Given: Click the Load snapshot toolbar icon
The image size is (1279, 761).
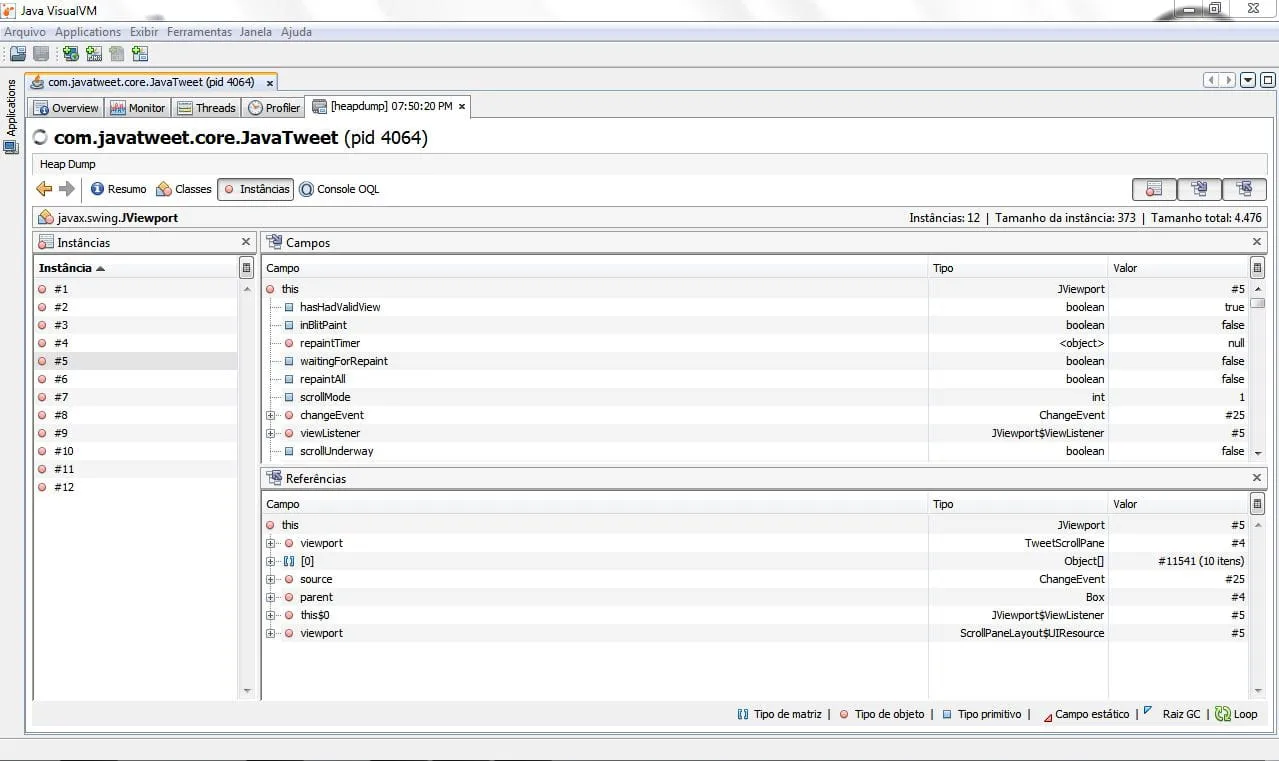Looking at the screenshot, I should [18, 54].
